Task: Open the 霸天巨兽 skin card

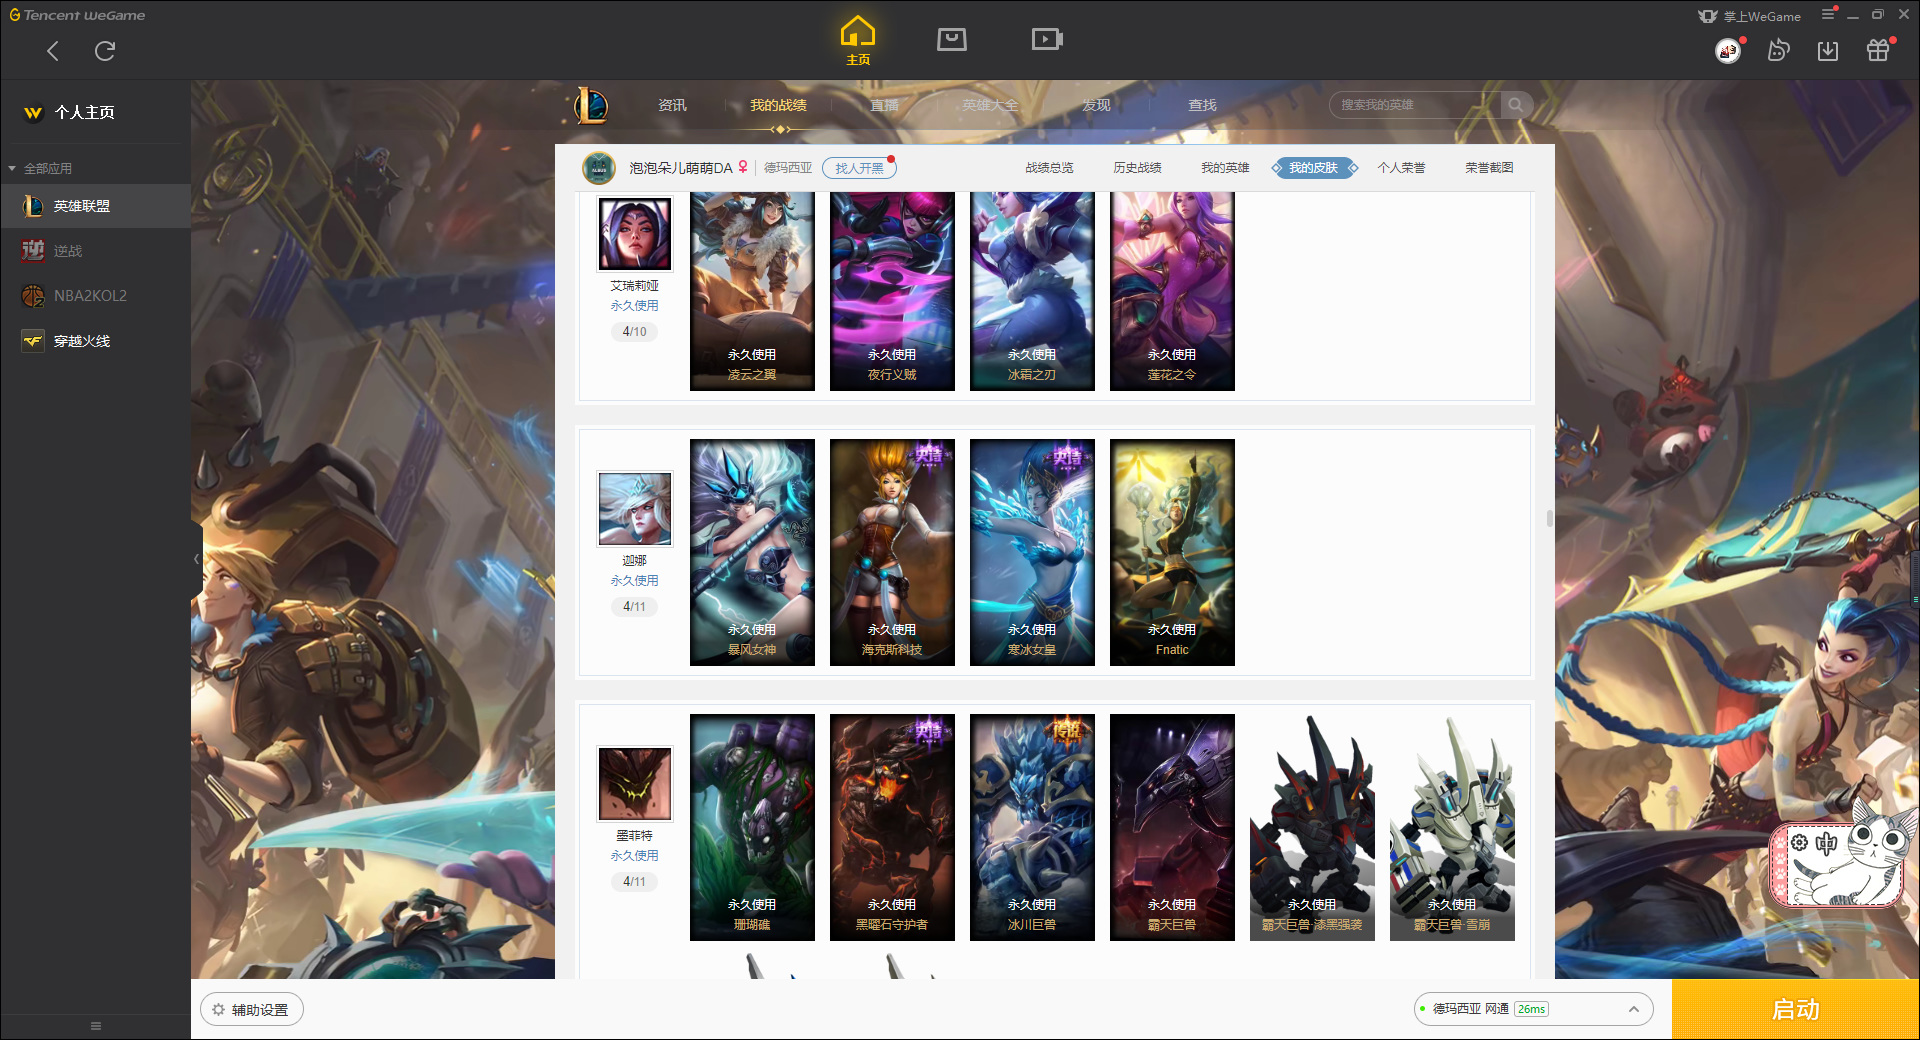Action: 1172,827
